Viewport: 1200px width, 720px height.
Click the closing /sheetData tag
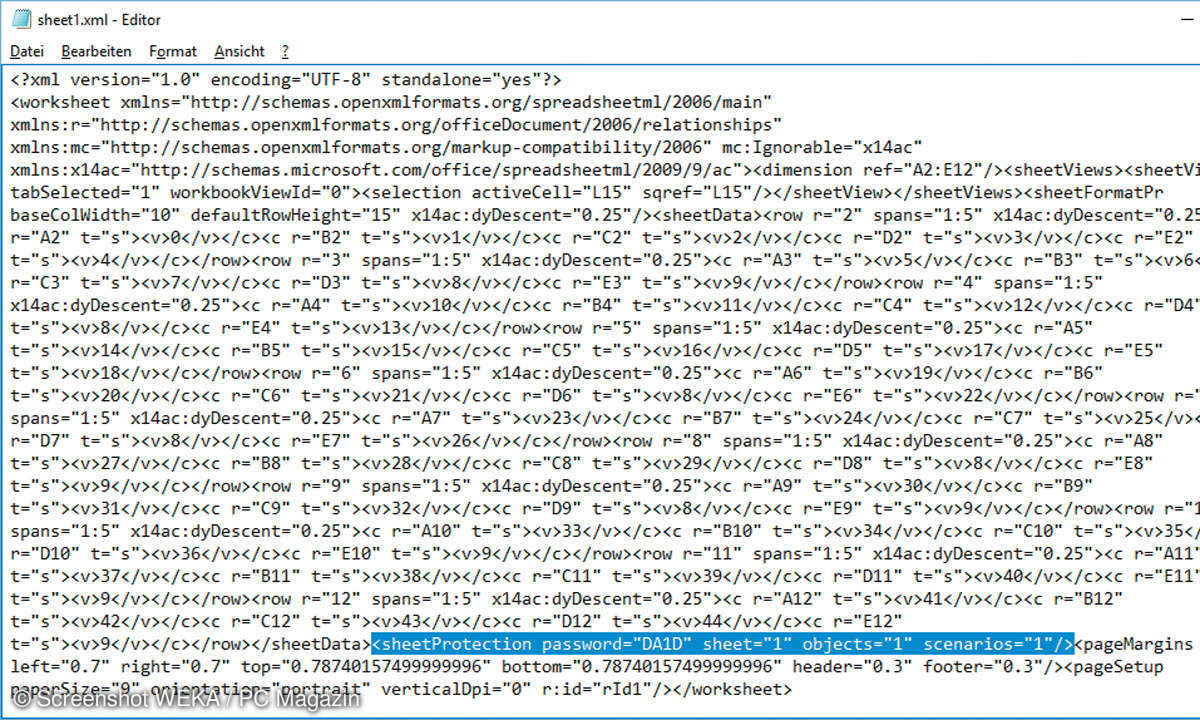click(311, 644)
